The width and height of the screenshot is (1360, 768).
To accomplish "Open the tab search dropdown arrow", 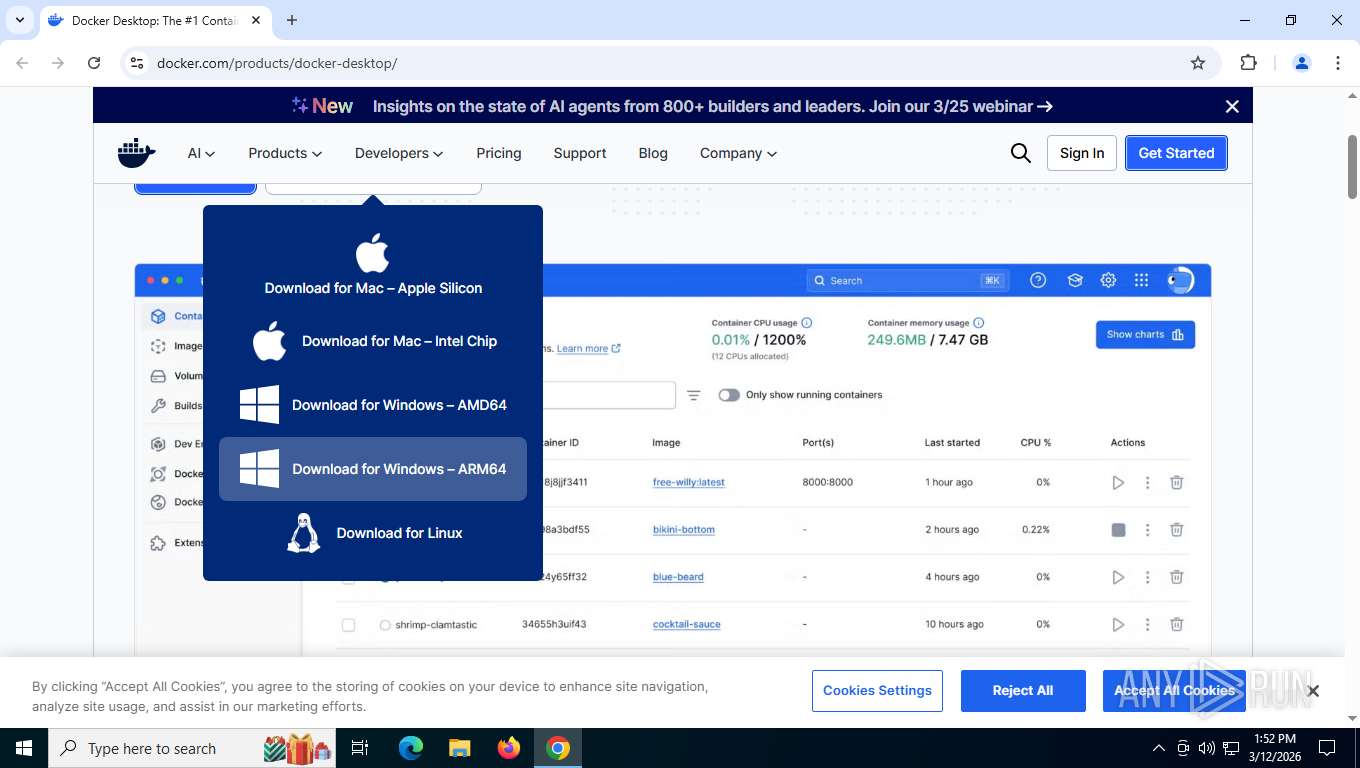I will point(19,20).
